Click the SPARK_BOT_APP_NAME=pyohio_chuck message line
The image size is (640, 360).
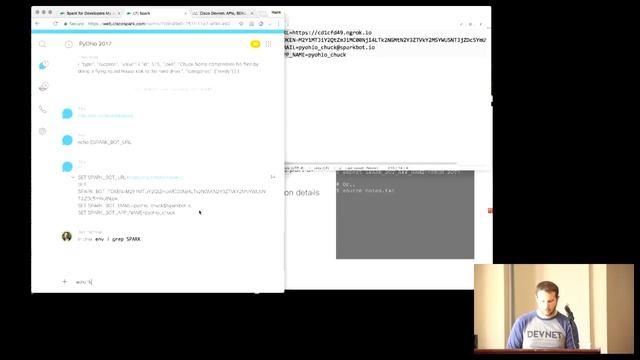[126, 213]
